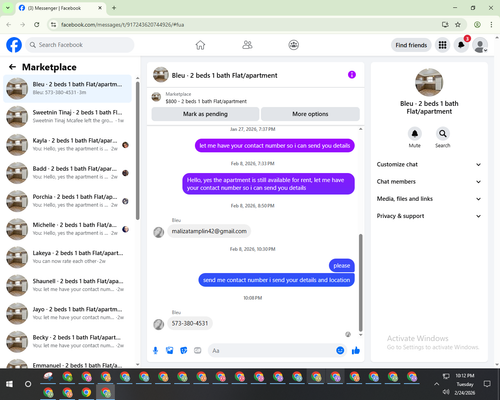Open the Groups icon in top nav
Screen dimensions: 500x400
(293, 45)
